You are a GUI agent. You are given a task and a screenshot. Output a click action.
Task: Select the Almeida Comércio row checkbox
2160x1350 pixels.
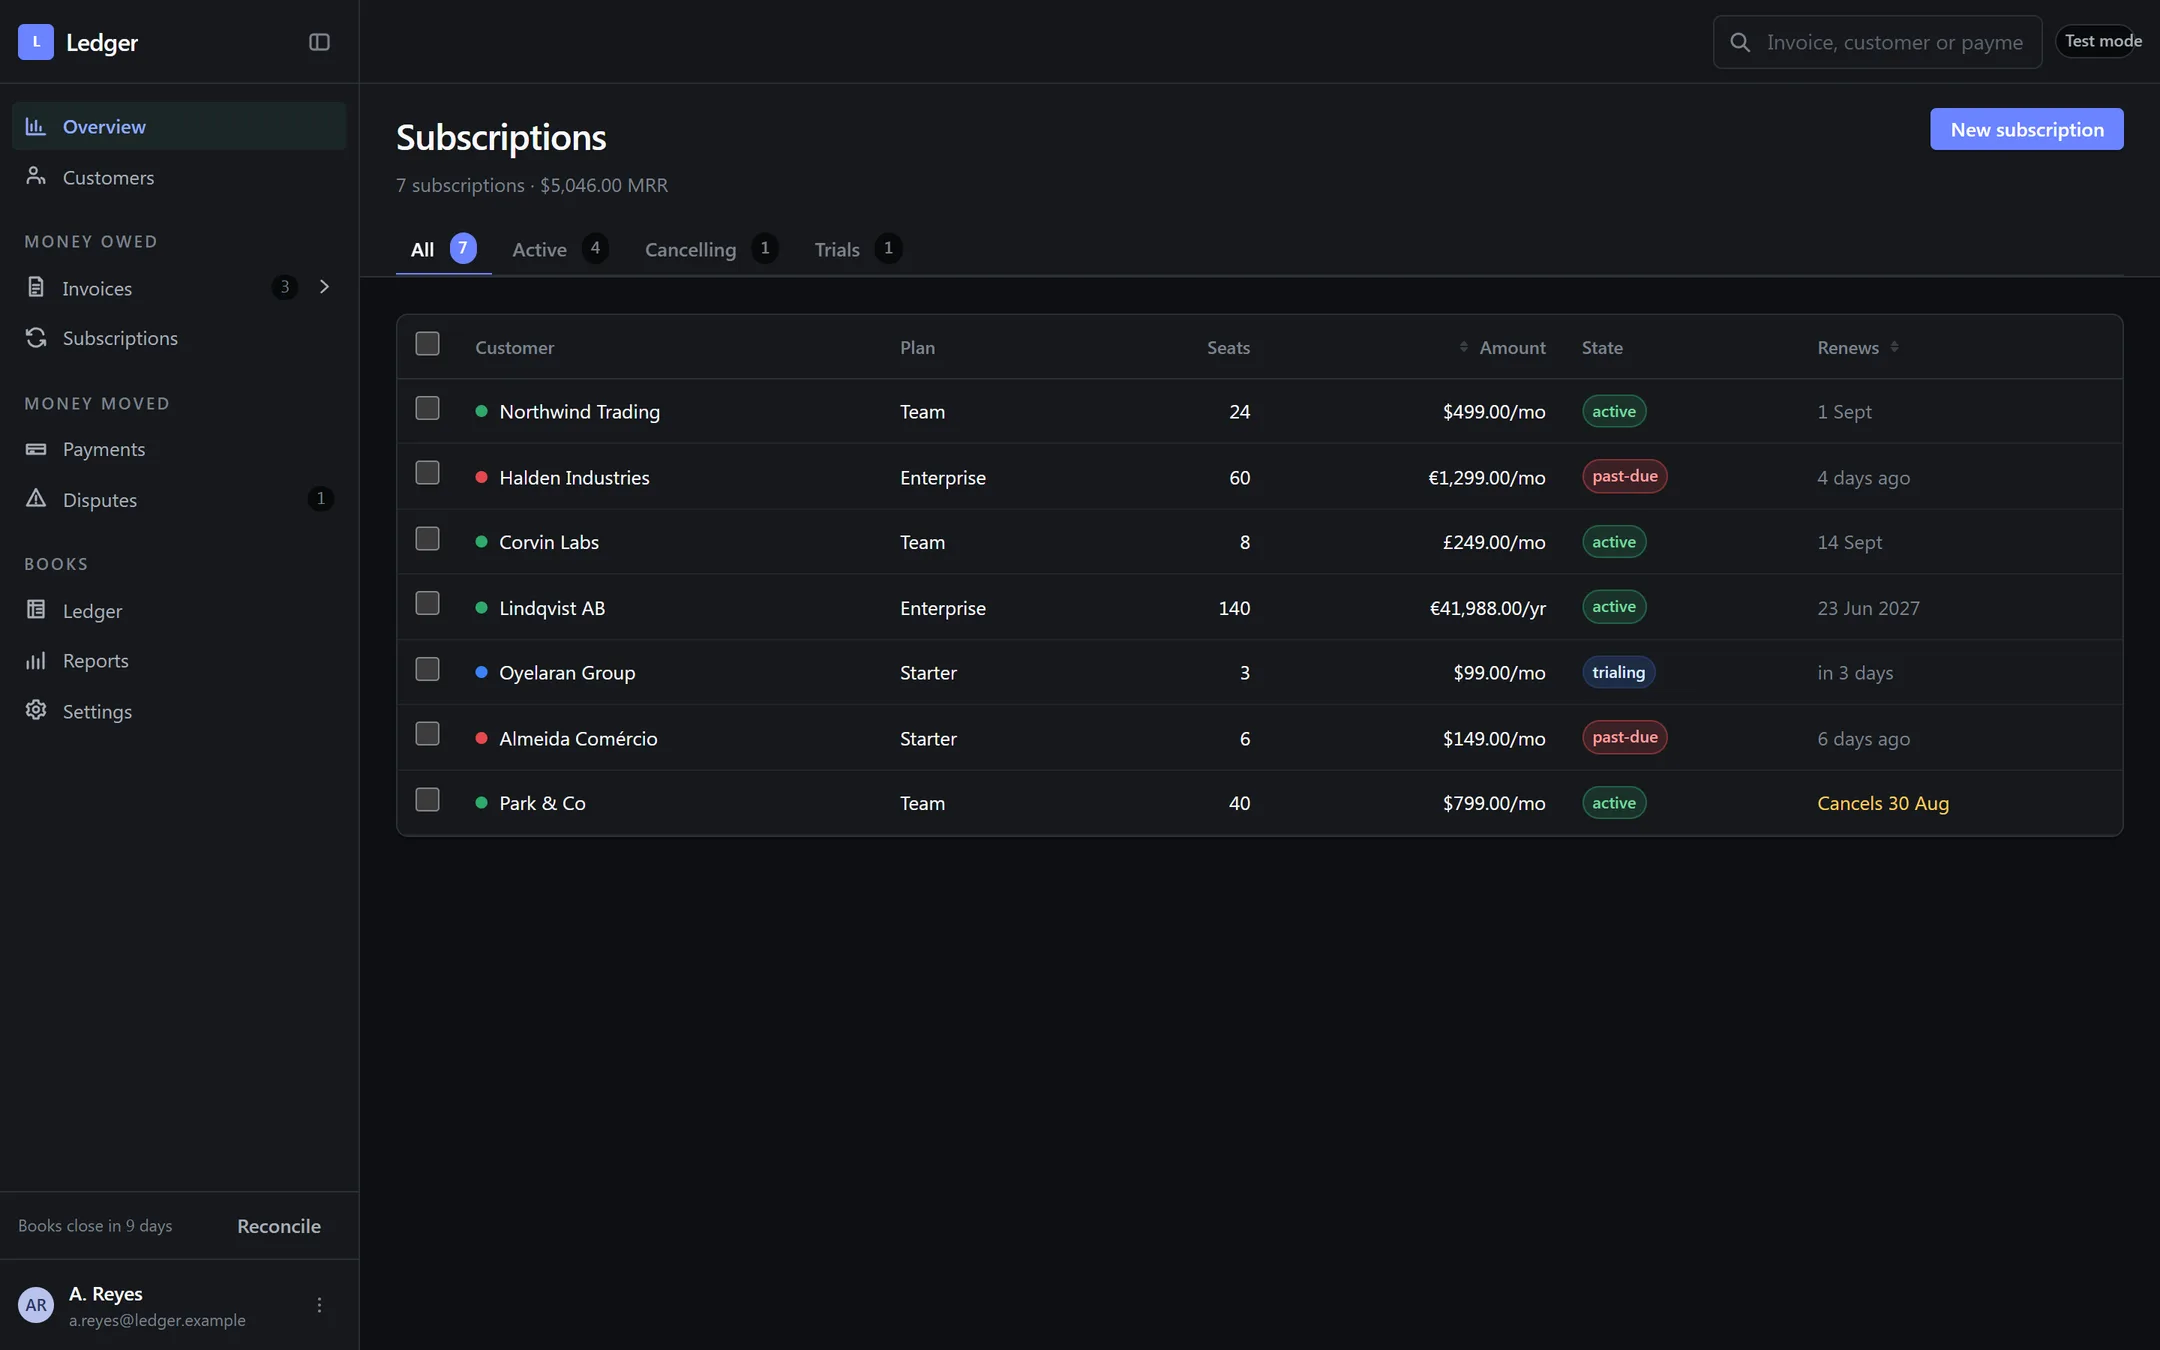coord(427,734)
